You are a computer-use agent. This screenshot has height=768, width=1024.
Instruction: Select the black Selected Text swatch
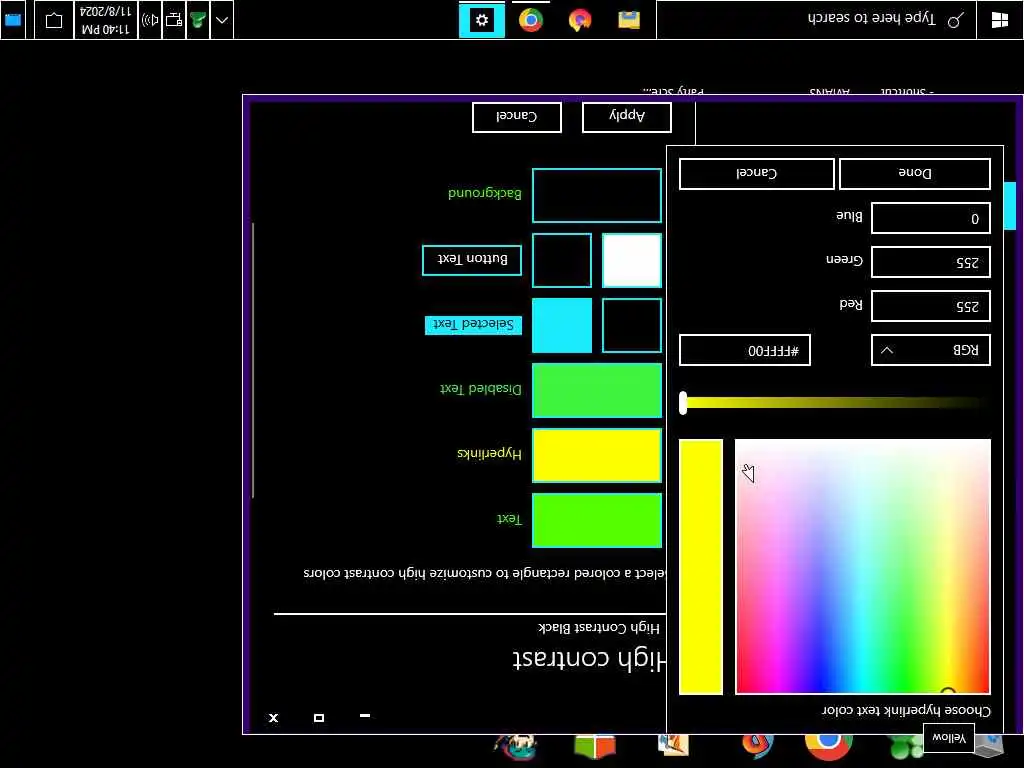(x=632, y=325)
